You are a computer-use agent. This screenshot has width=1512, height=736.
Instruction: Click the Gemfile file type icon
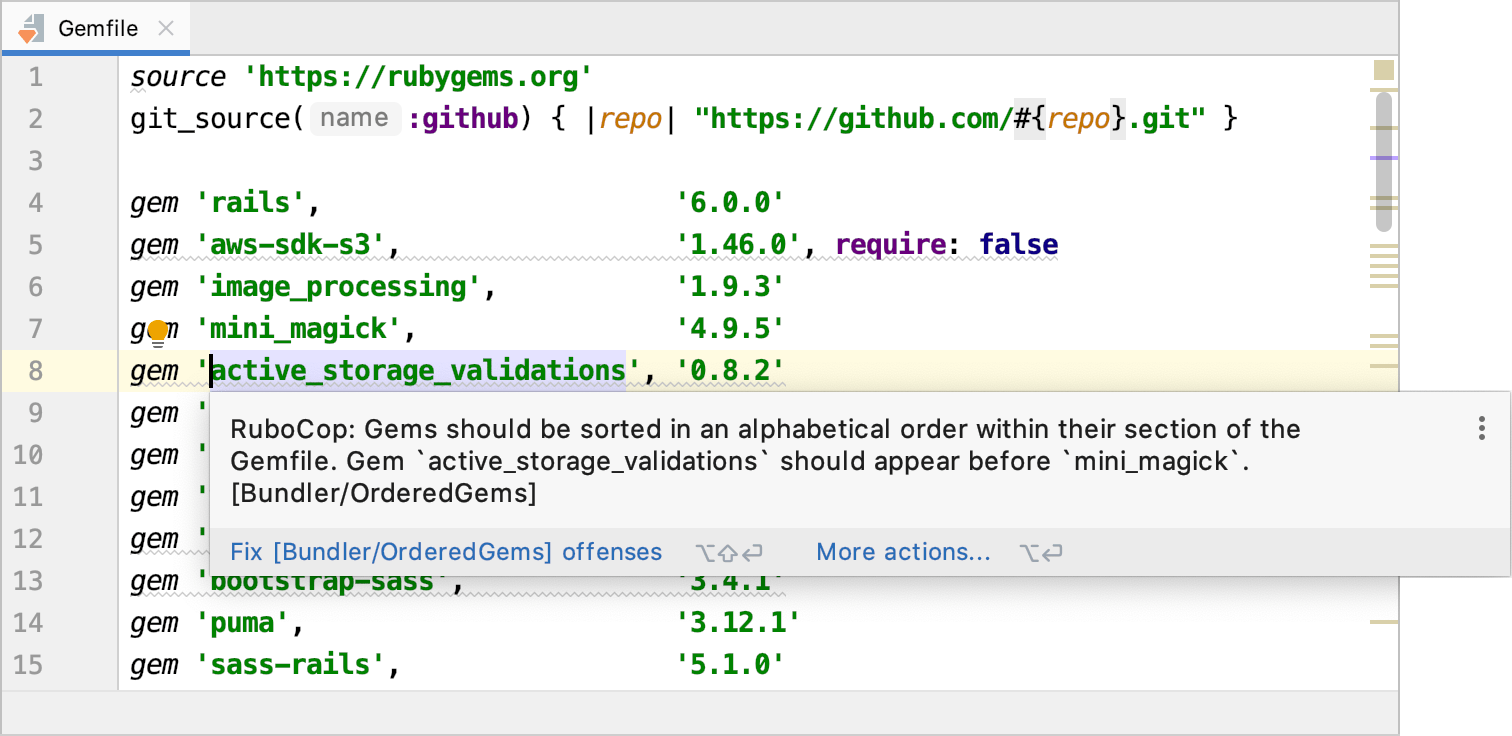coord(30,29)
